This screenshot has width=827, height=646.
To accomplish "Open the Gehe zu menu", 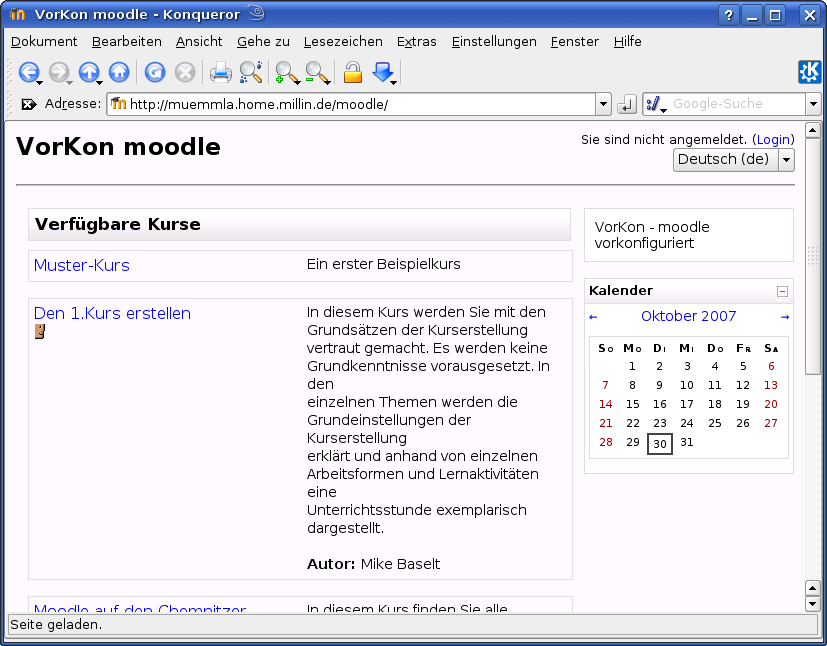I will [263, 42].
